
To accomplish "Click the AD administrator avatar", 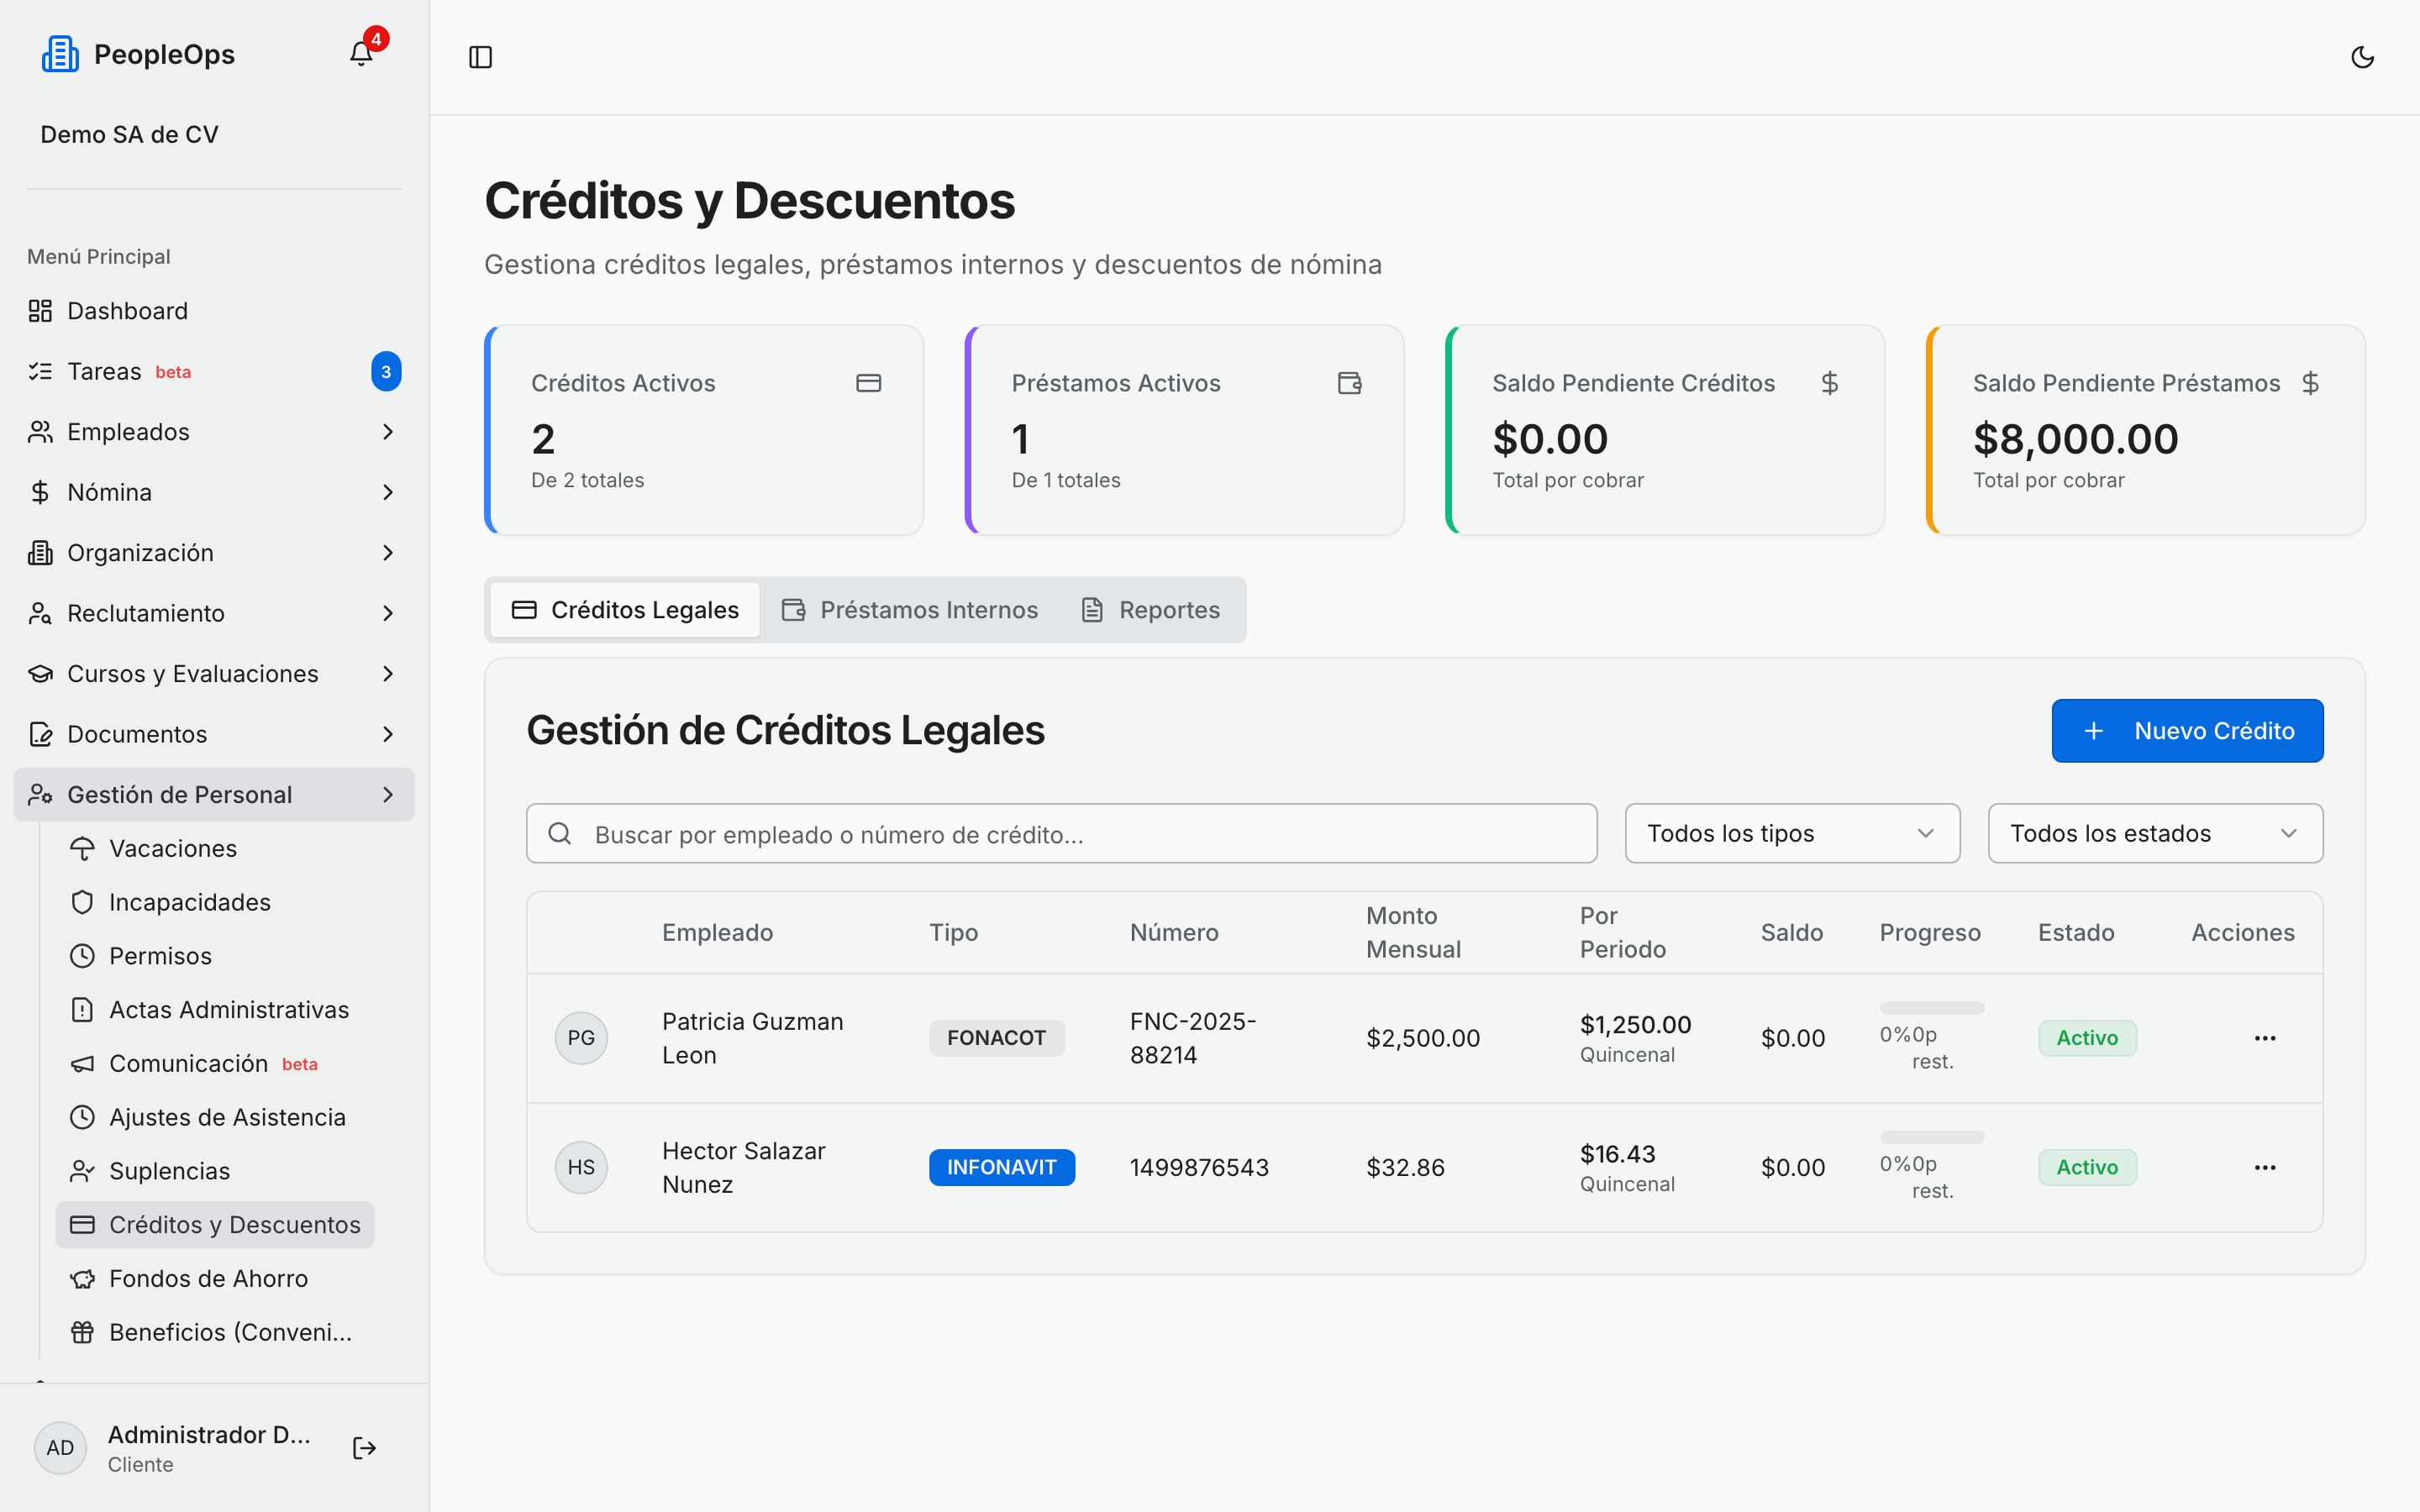I will (x=60, y=1448).
